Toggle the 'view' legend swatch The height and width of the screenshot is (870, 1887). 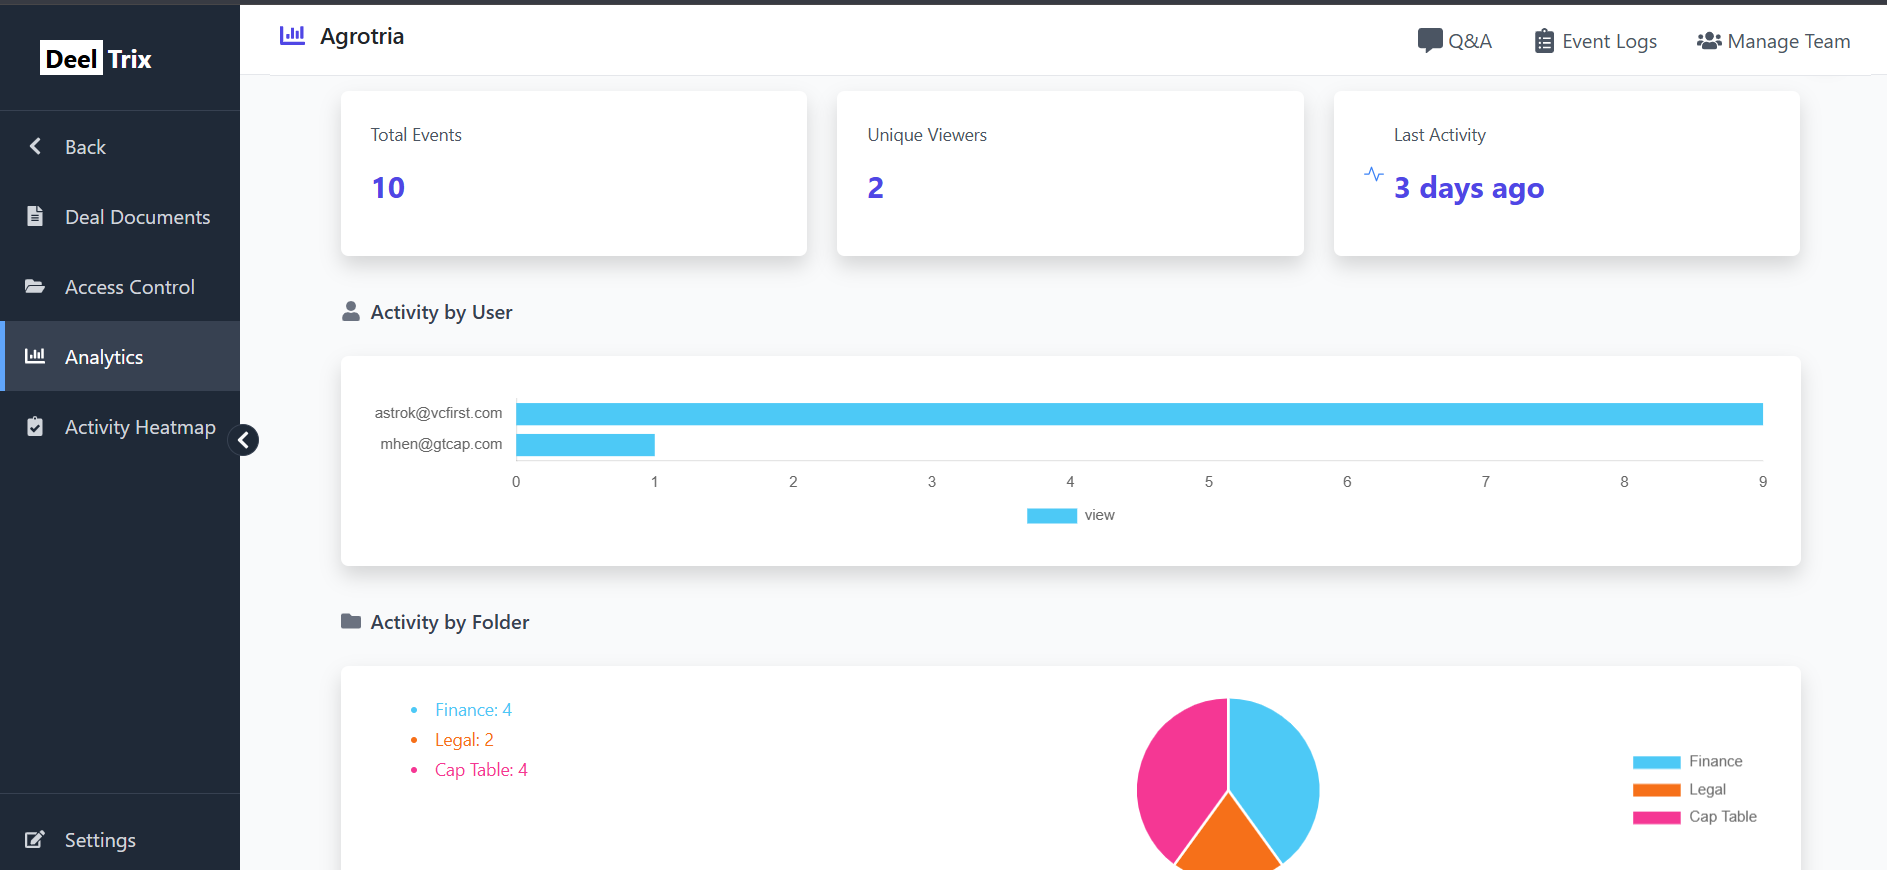(x=1052, y=516)
